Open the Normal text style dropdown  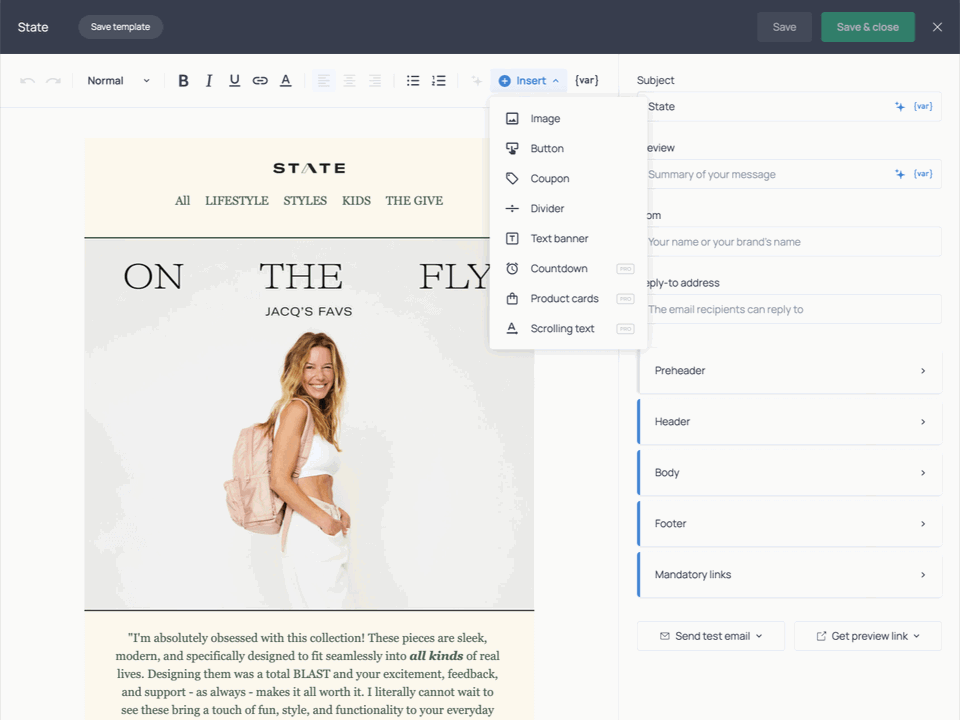coord(117,80)
